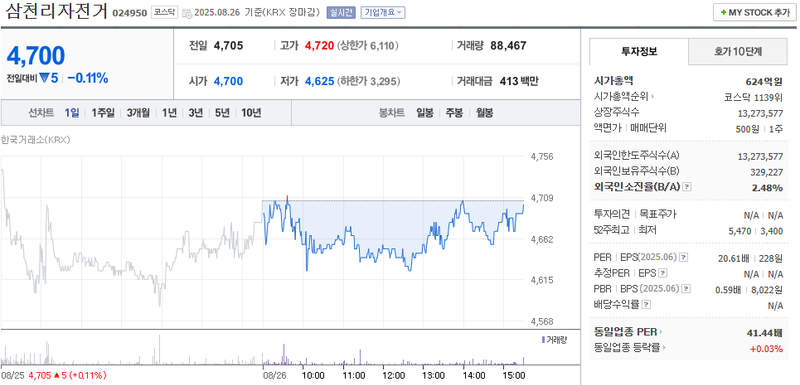This screenshot has width=800, height=385.
Task: Click the 실시간 badge
Action: pos(341,13)
